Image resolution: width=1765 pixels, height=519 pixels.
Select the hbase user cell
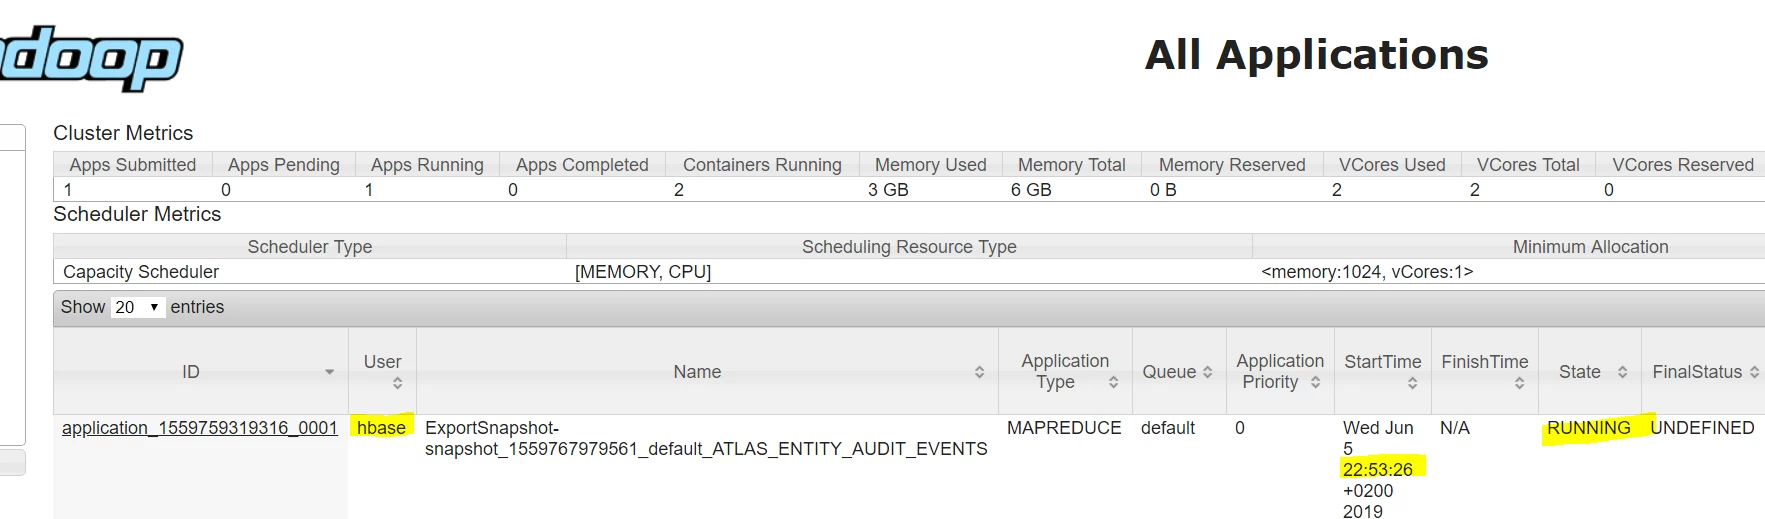381,428
